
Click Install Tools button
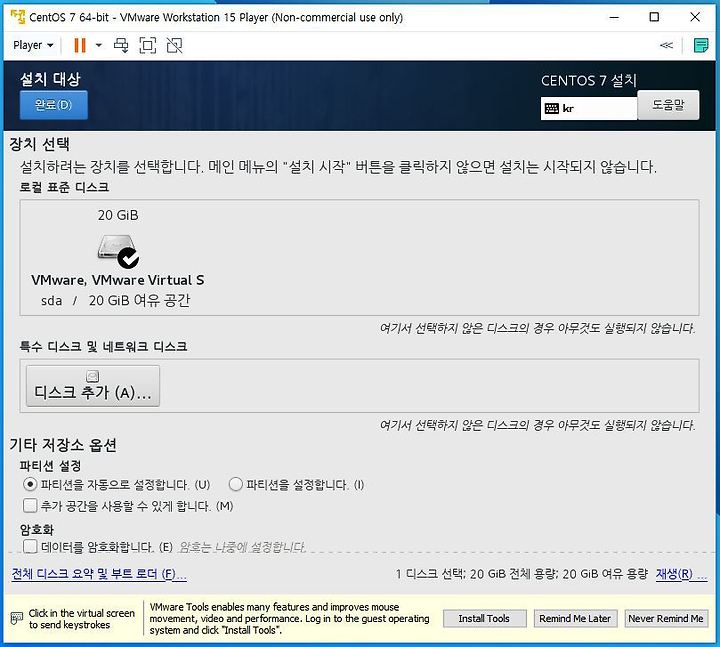pyautogui.click(x=484, y=619)
